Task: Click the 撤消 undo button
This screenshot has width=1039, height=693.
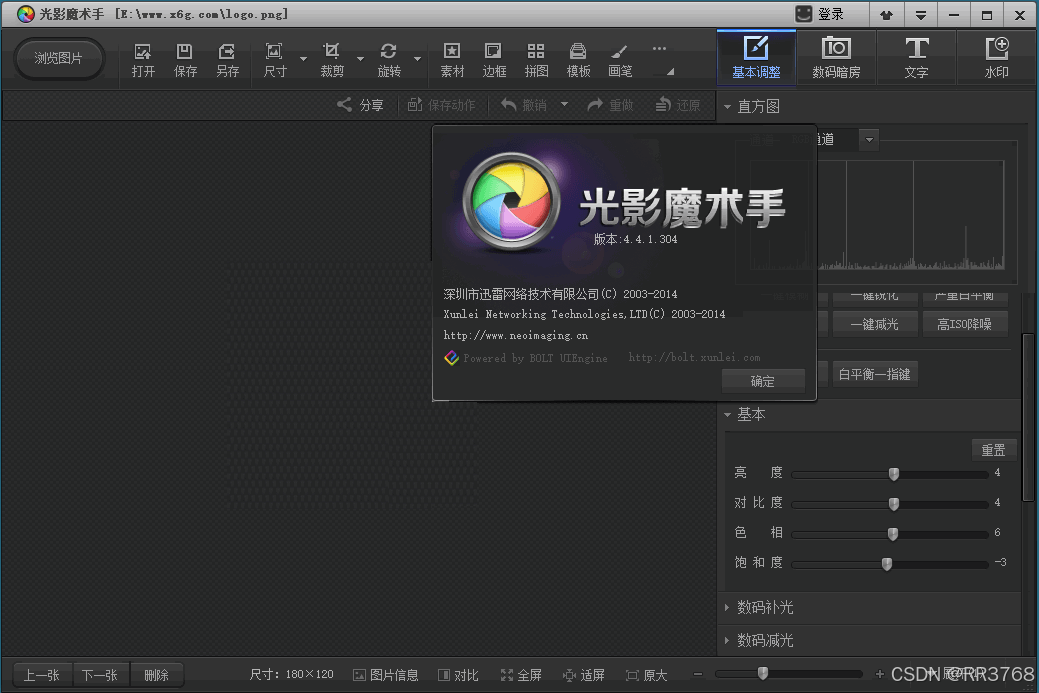Action: 523,105
